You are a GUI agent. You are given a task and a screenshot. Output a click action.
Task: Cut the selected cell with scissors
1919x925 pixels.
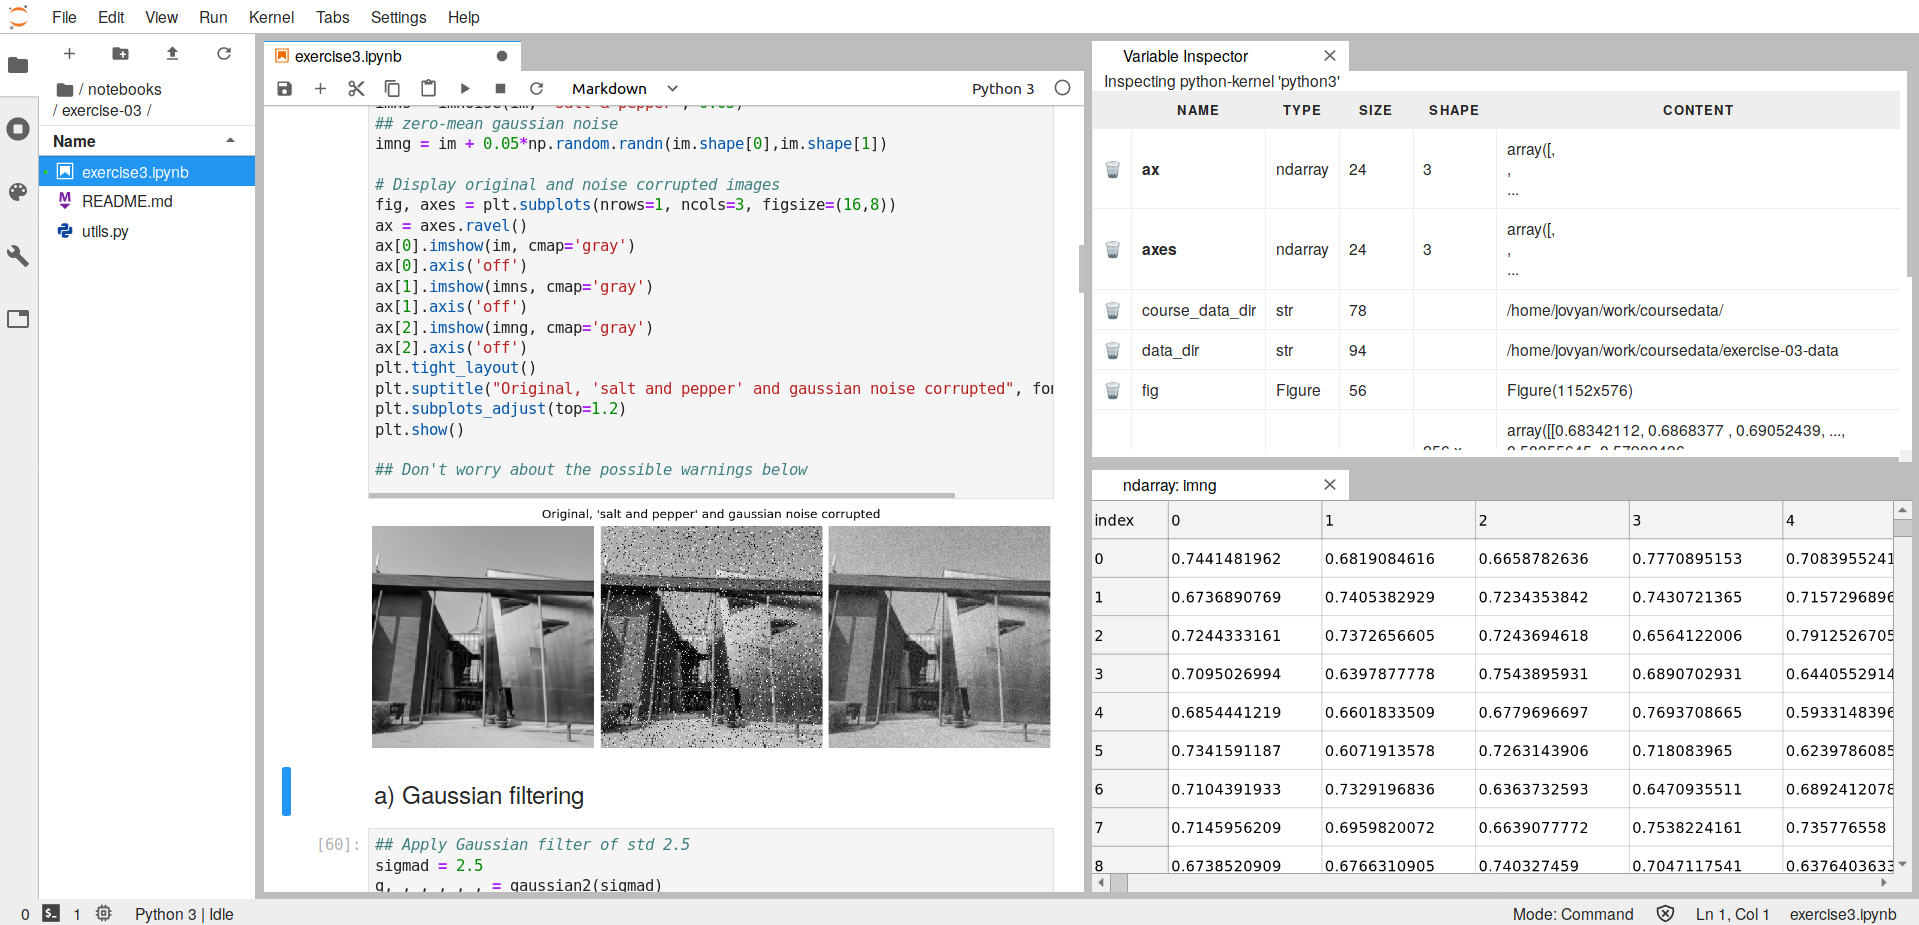click(x=356, y=88)
